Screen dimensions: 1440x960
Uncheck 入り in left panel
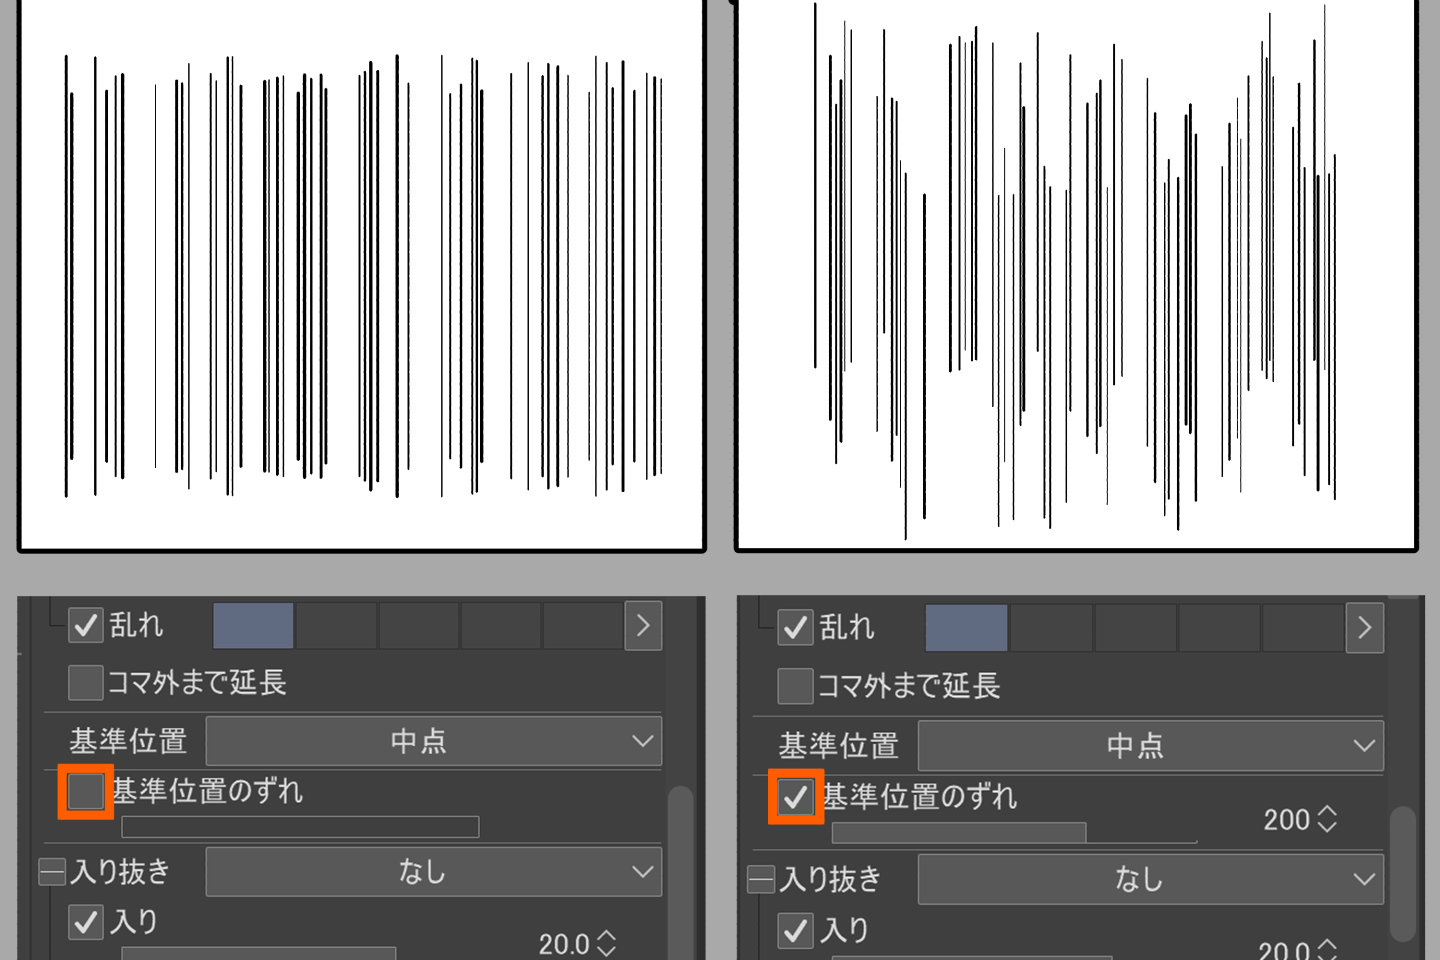pos(88,922)
